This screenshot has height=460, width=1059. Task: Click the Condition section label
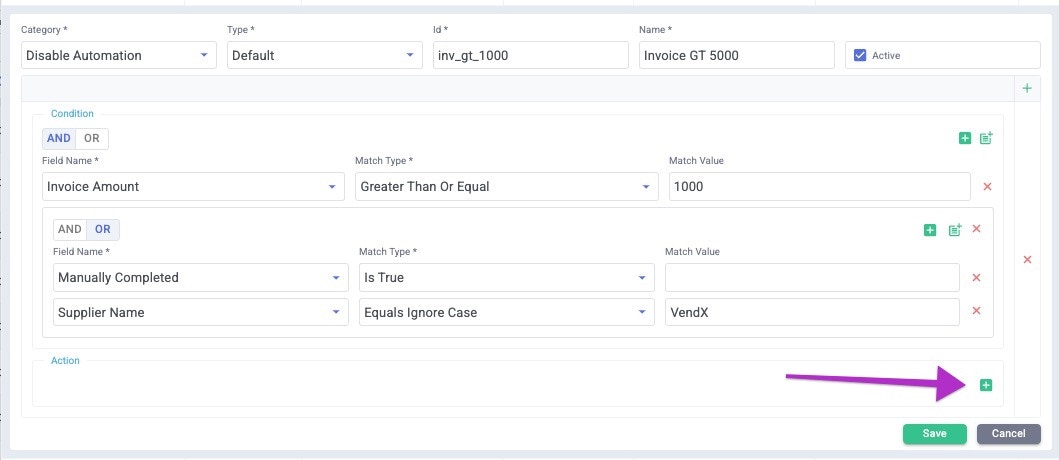click(72, 113)
